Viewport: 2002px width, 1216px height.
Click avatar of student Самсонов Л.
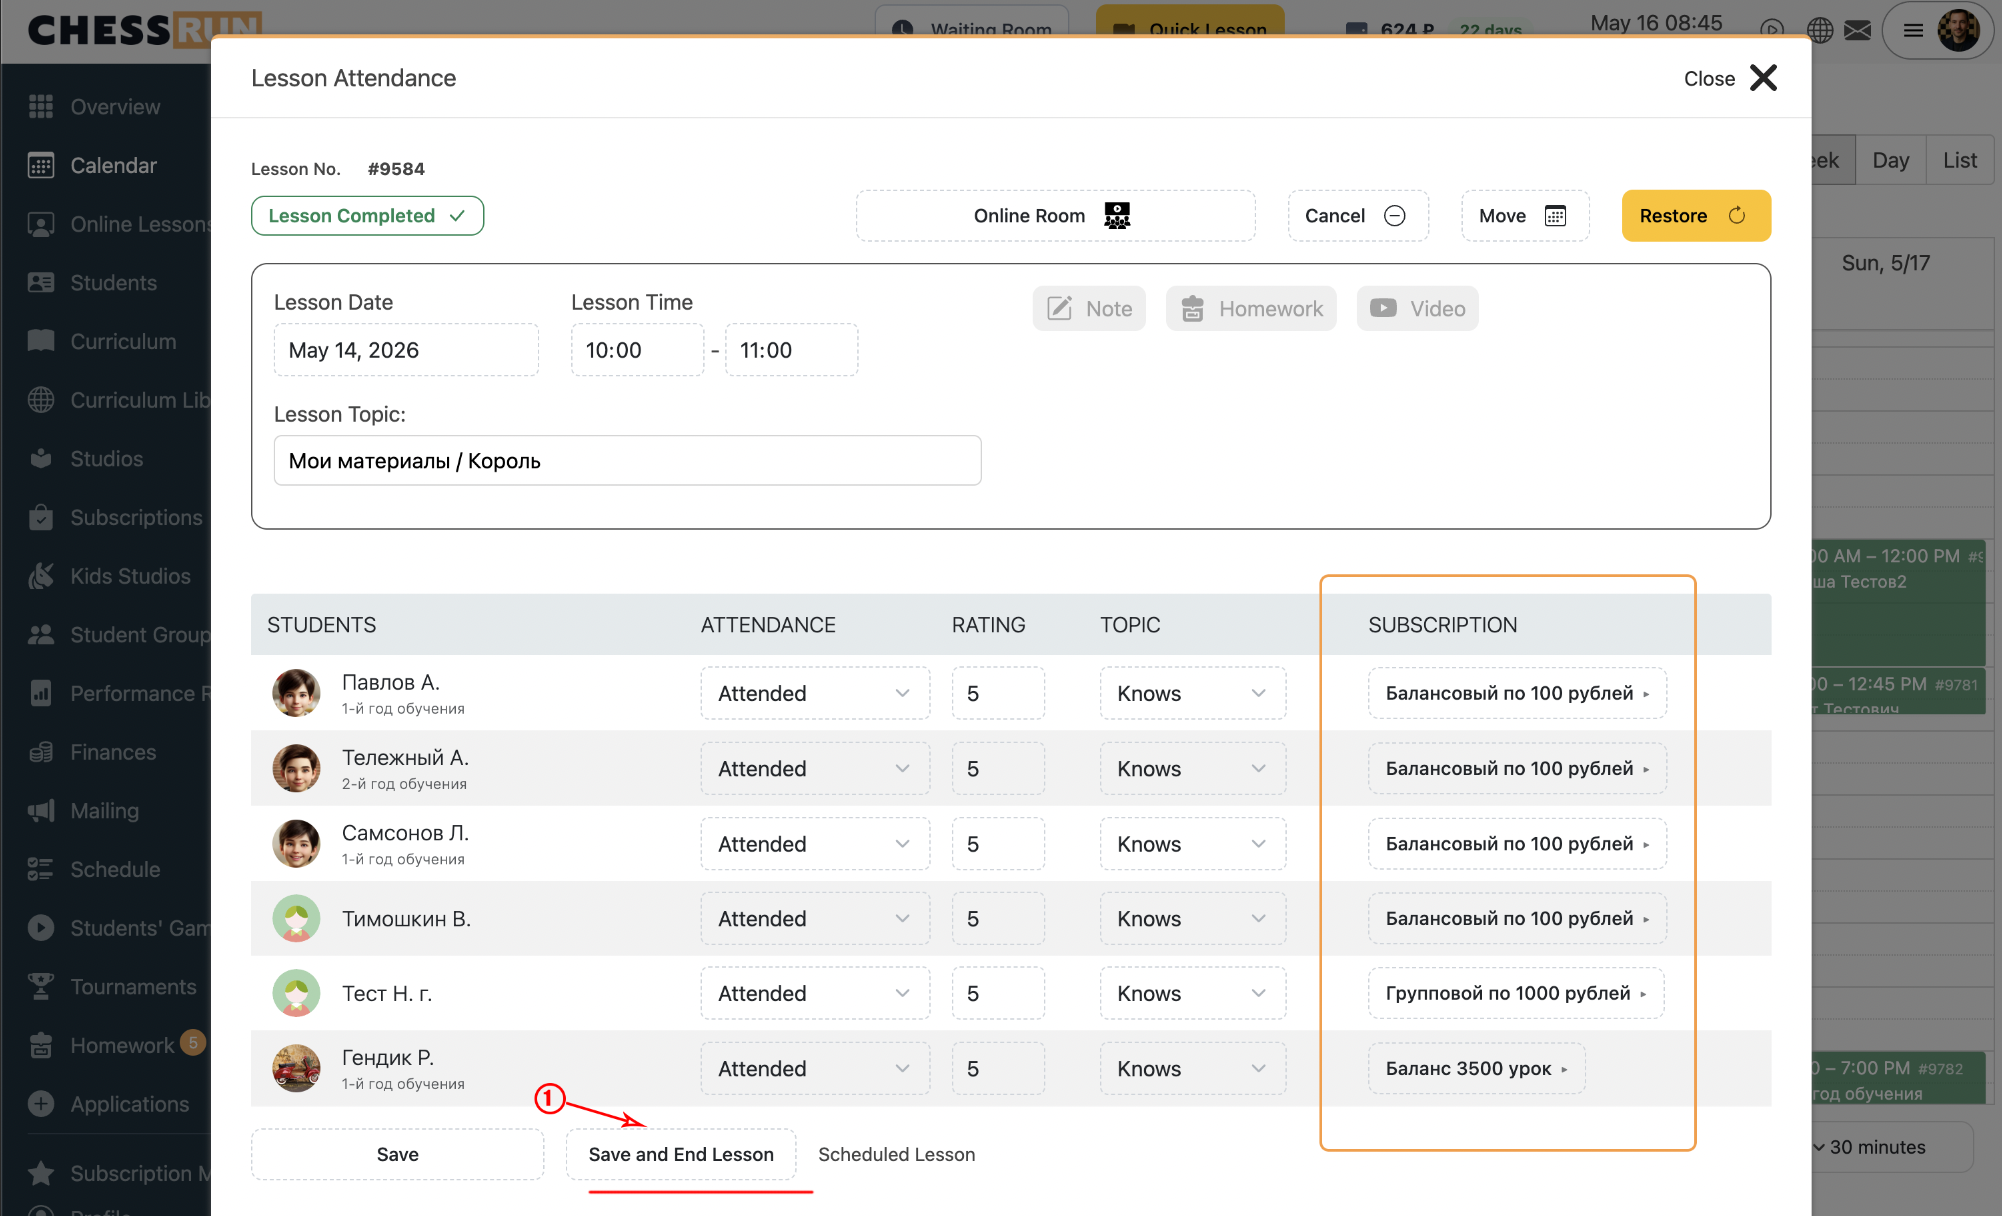pyautogui.click(x=296, y=844)
